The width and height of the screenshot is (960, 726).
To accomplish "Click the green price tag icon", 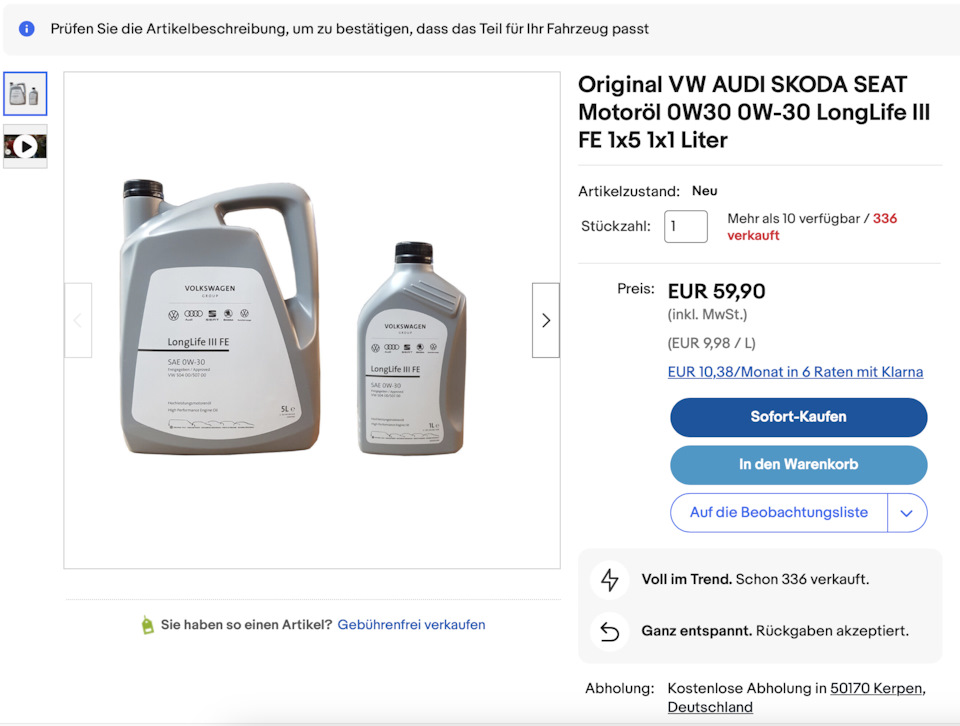I will tap(148, 625).
